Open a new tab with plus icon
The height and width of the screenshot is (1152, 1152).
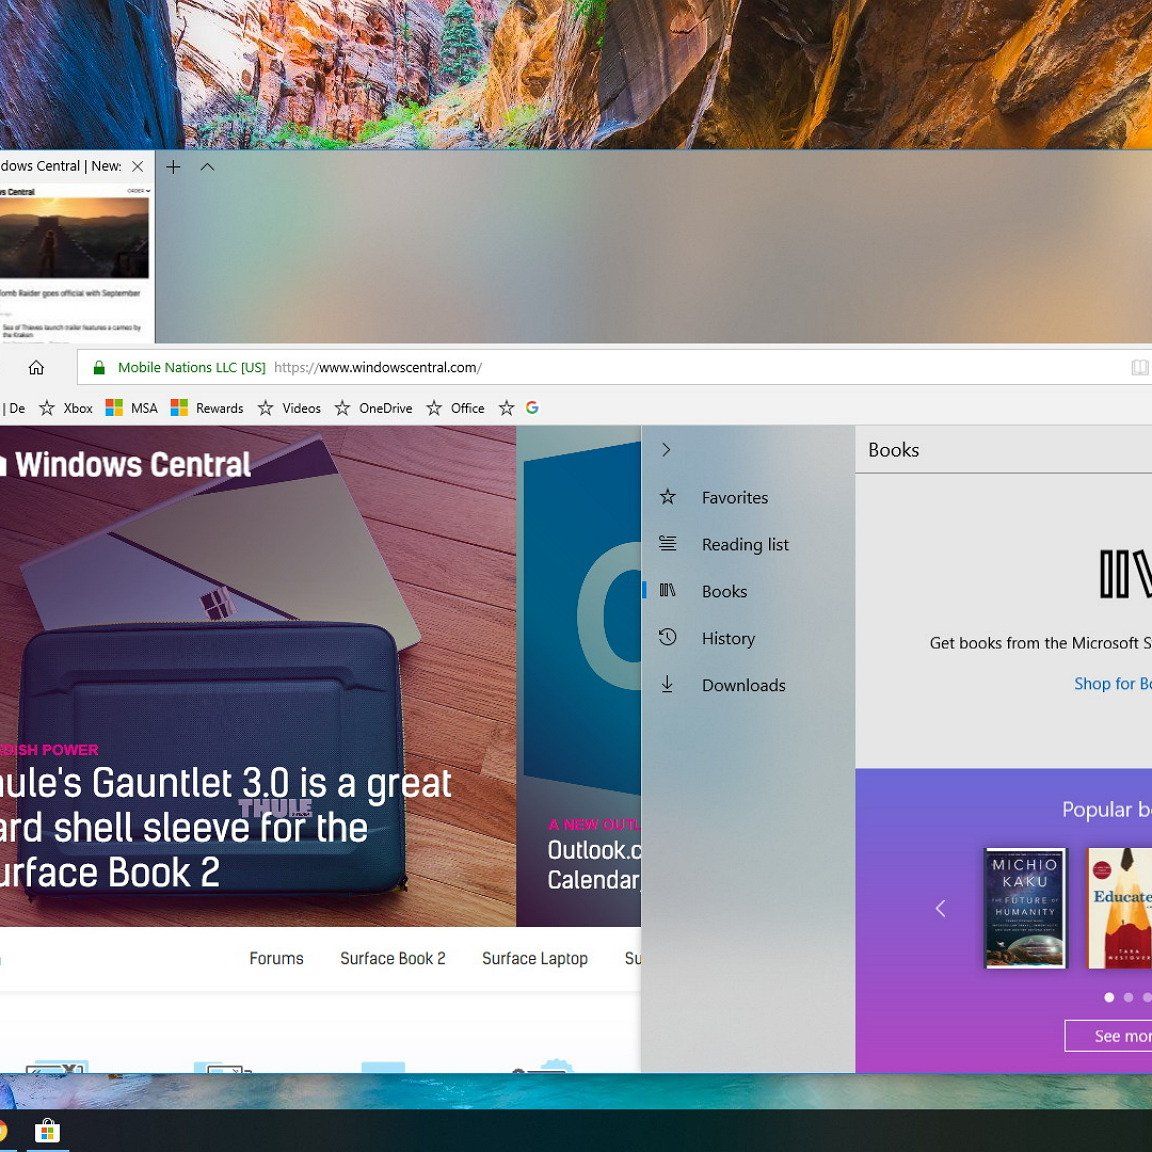(x=173, y=167)
